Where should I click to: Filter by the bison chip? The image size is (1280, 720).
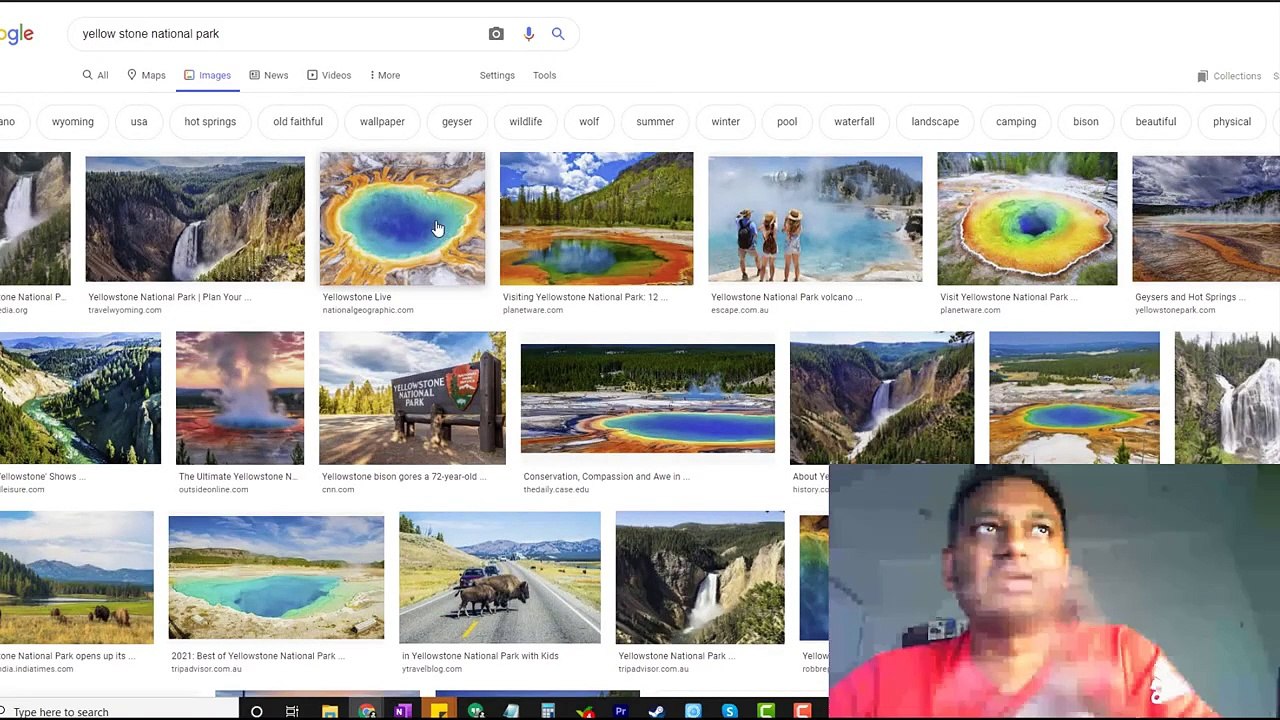(1086, 122)
